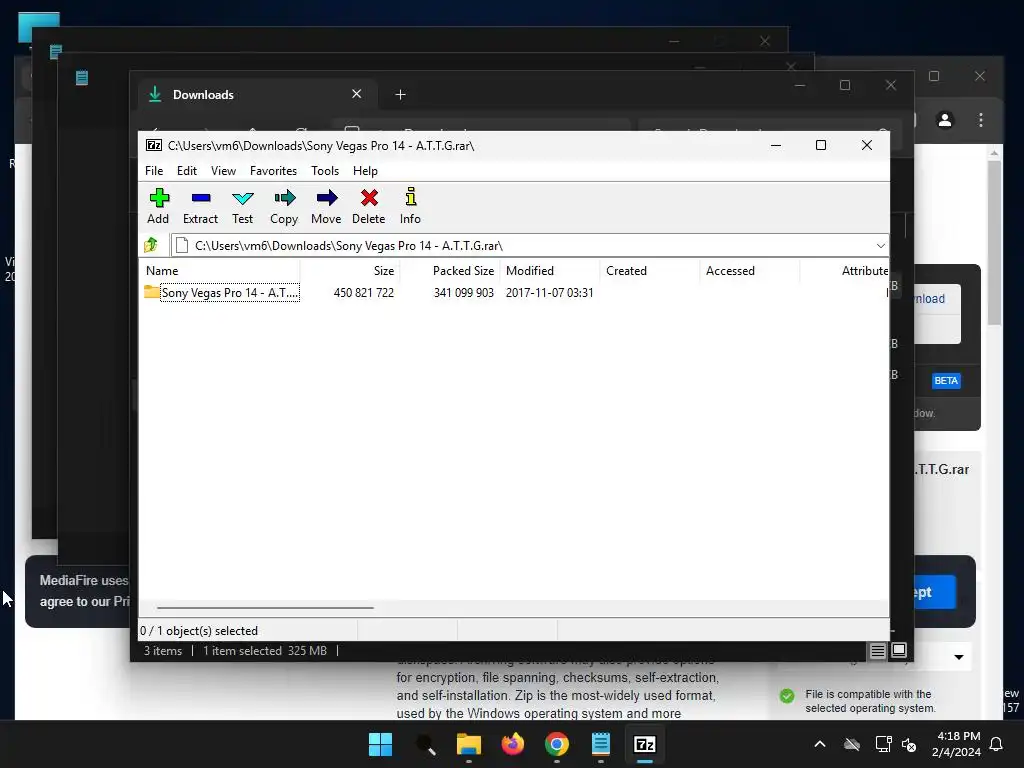Select the Copy toolbar icon

point(284,206)
